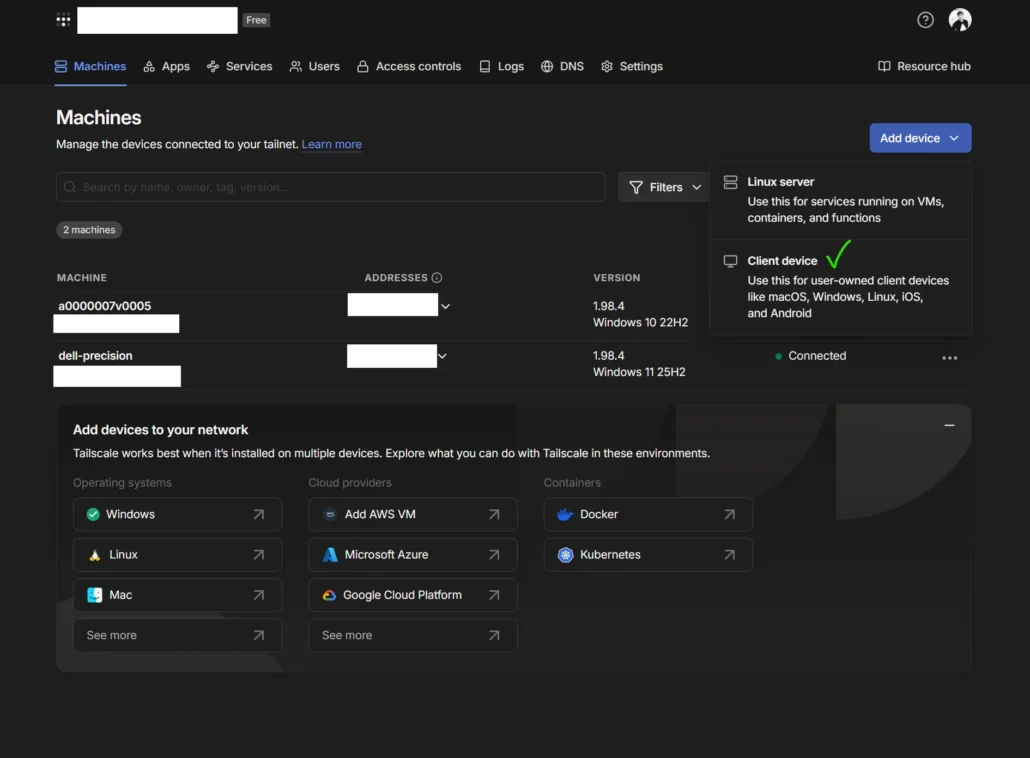Viewport: 1030px width, 758px height.
Task: Click the Linux penguin icon
Action: (x=95, y=555)
